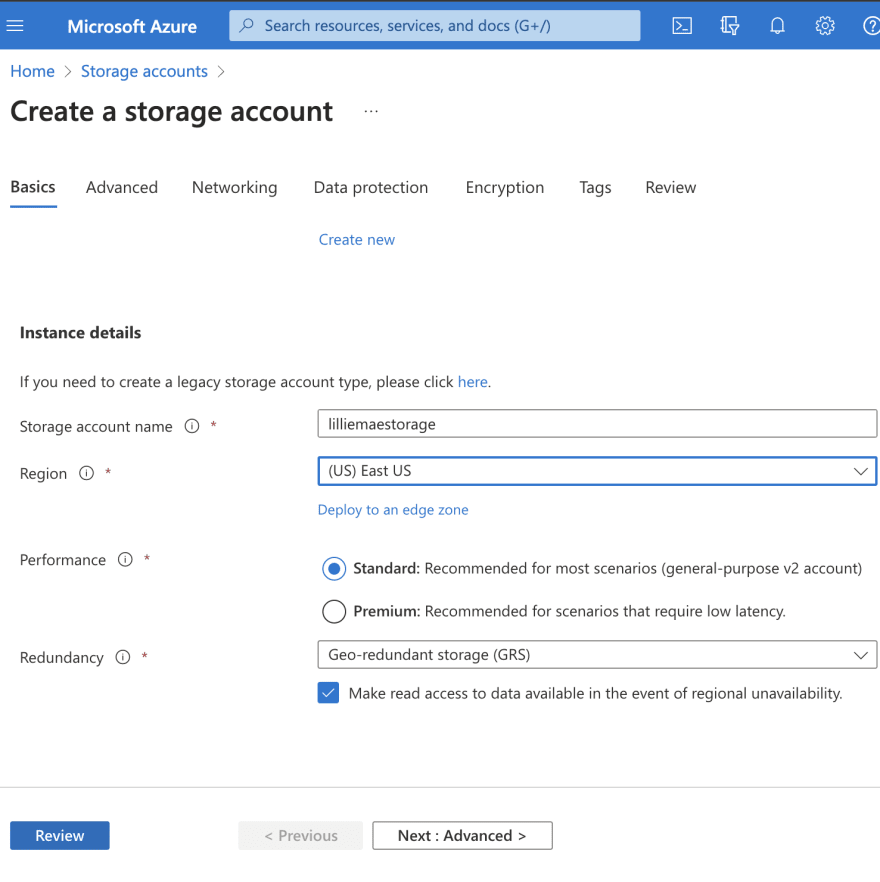The height and width of the screenshot is (882, 880).
Task: Show info tooltip for Redundancy
Action: point(123,657)
